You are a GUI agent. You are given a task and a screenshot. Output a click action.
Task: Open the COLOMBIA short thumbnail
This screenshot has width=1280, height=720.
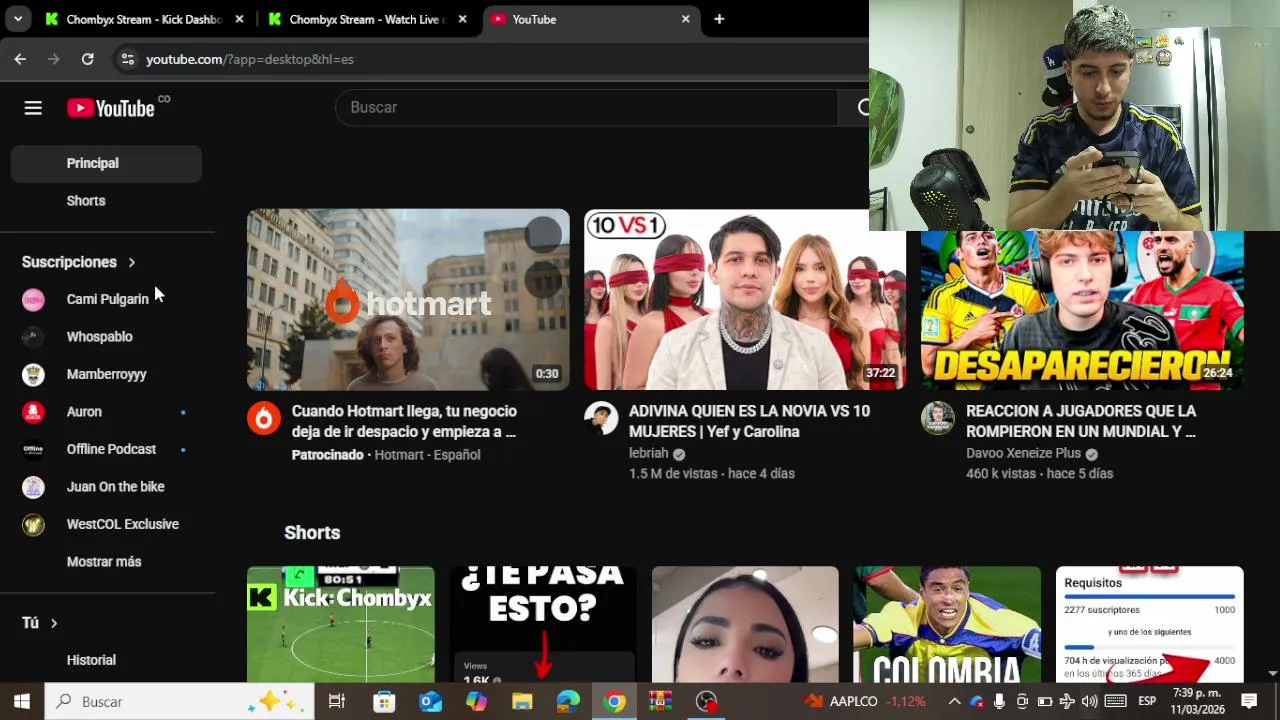(x=947, y=624)
